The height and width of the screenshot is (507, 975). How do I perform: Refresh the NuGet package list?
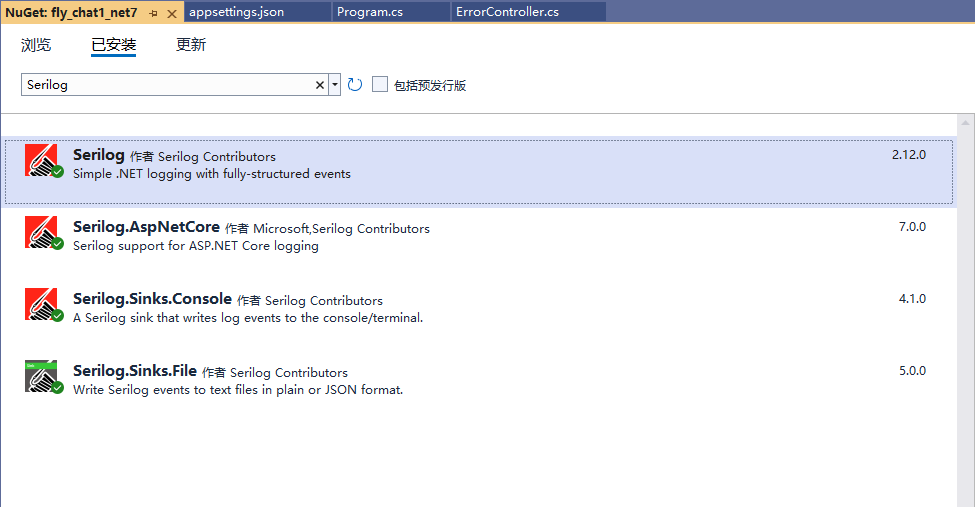355,85
